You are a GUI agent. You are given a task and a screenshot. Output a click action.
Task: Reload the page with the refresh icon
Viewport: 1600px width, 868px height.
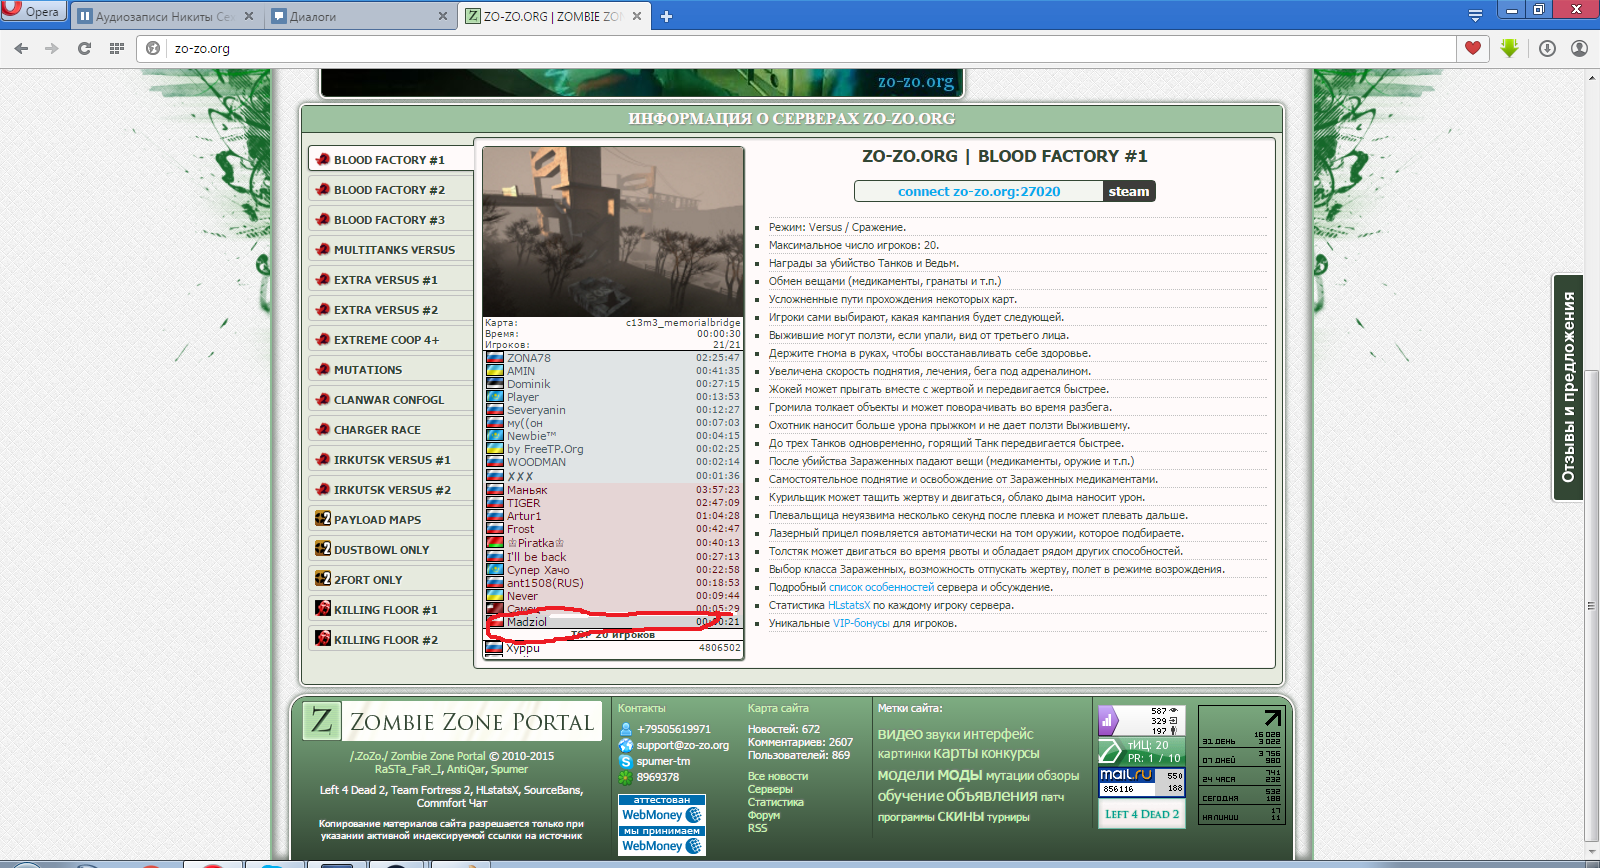click(84, 48)
